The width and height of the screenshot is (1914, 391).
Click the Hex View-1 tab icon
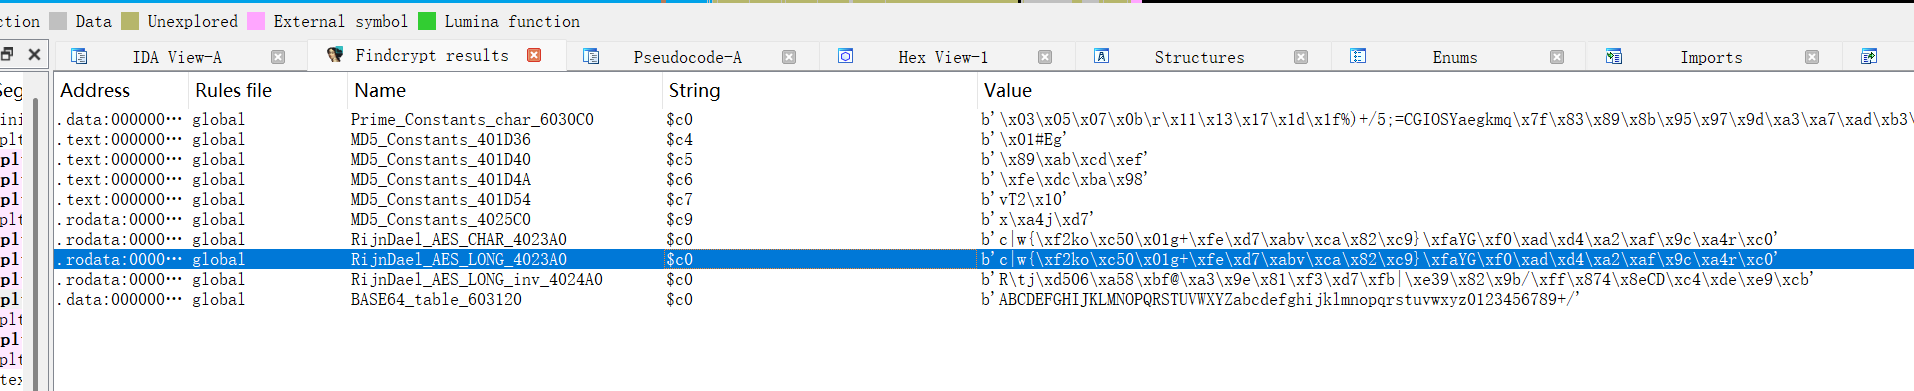click(x=846, y=56)
